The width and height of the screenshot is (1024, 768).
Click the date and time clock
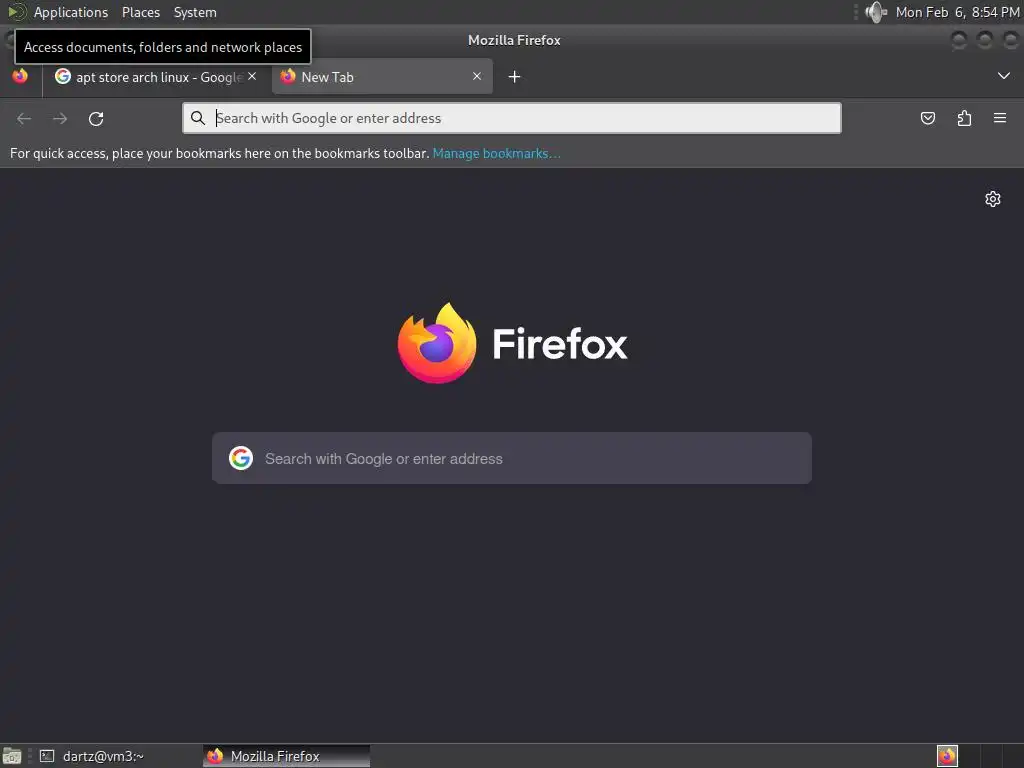[x=957, y=12]
